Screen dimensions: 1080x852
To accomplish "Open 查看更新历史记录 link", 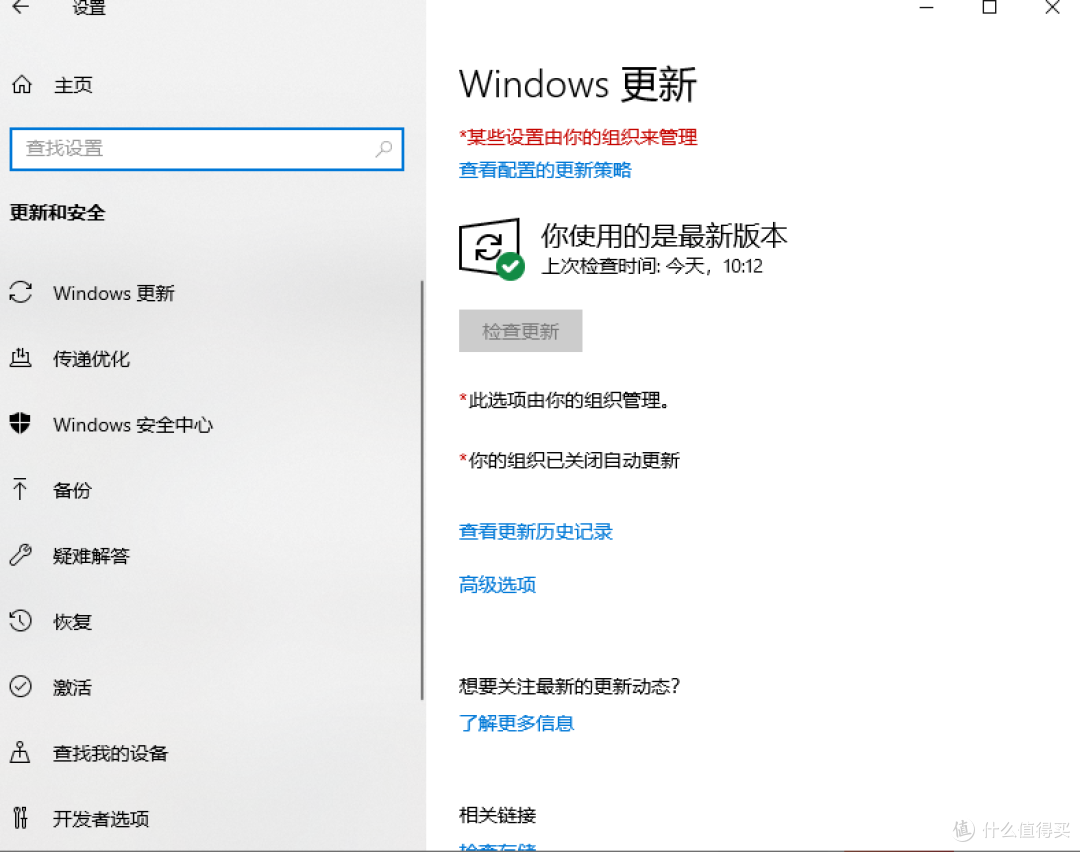I will 535,531.
